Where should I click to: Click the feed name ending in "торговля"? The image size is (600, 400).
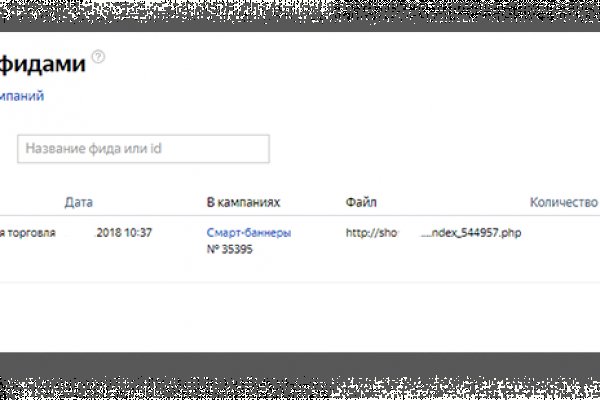click(28, 233)
